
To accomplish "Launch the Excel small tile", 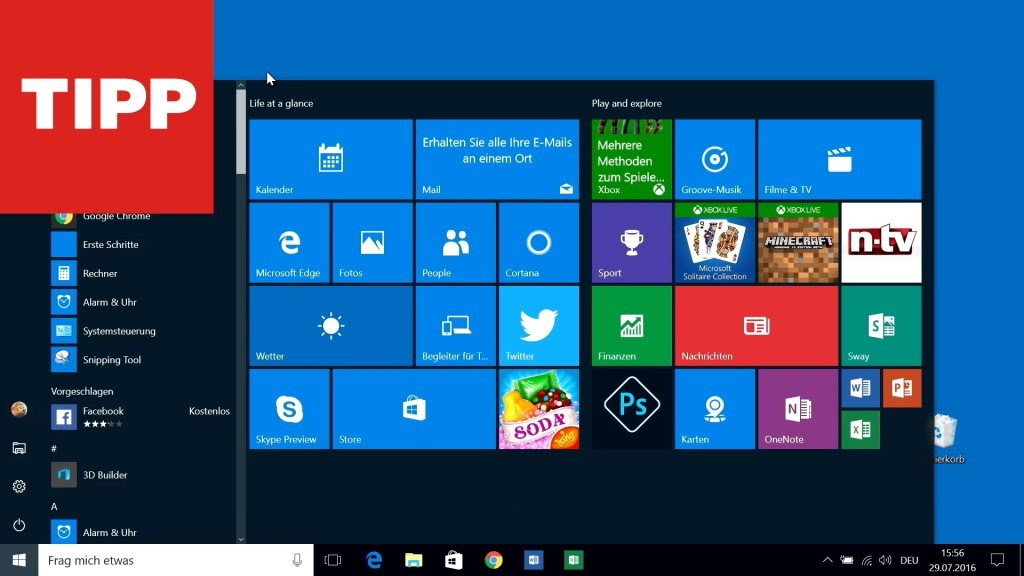I will 861,430.
